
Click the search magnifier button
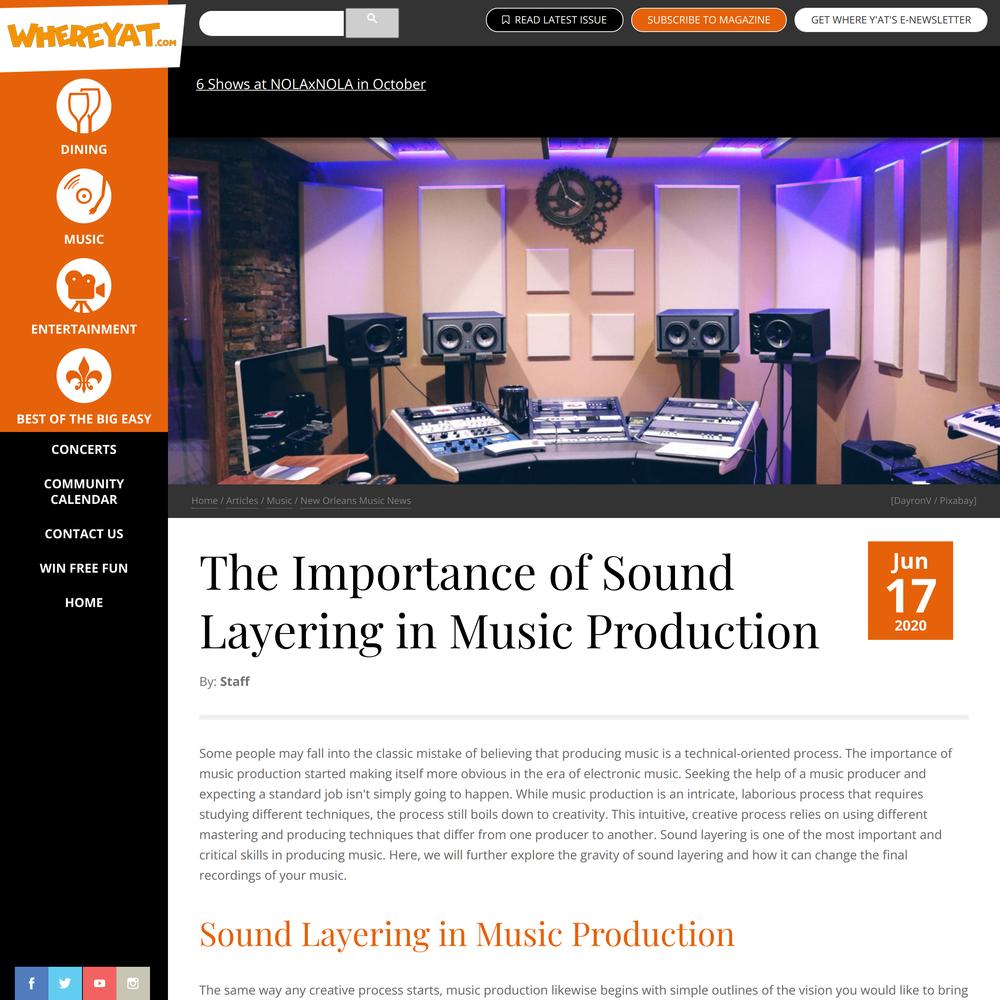coord(372,23)
